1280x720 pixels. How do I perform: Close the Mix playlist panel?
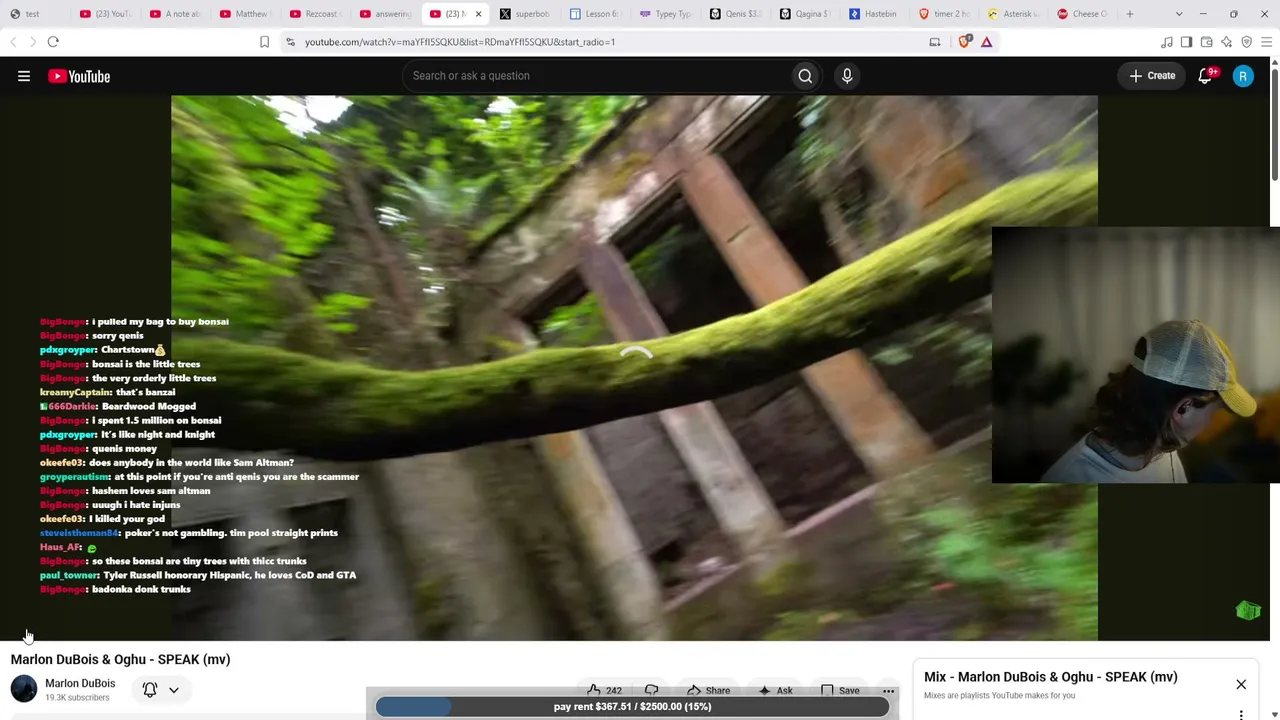[1241, 685]
